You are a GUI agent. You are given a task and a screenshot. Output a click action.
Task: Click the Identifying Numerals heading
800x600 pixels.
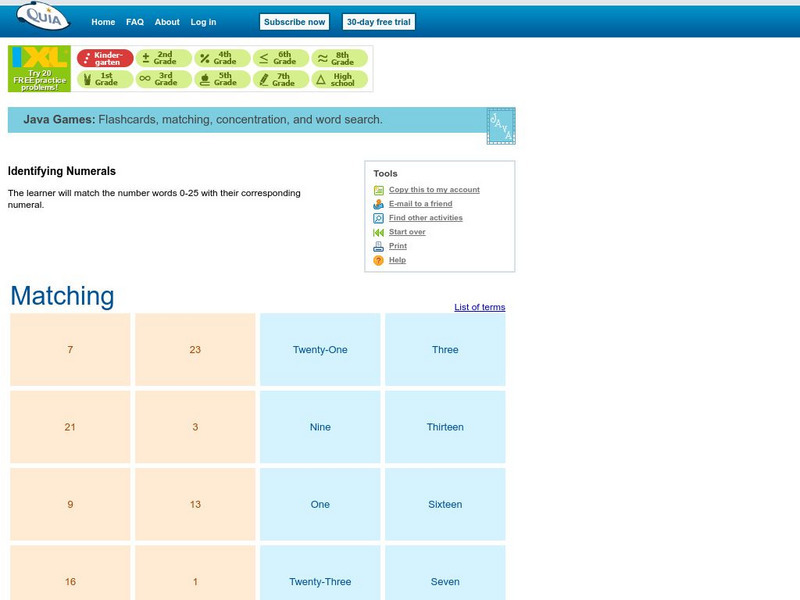tap(62, 171)
